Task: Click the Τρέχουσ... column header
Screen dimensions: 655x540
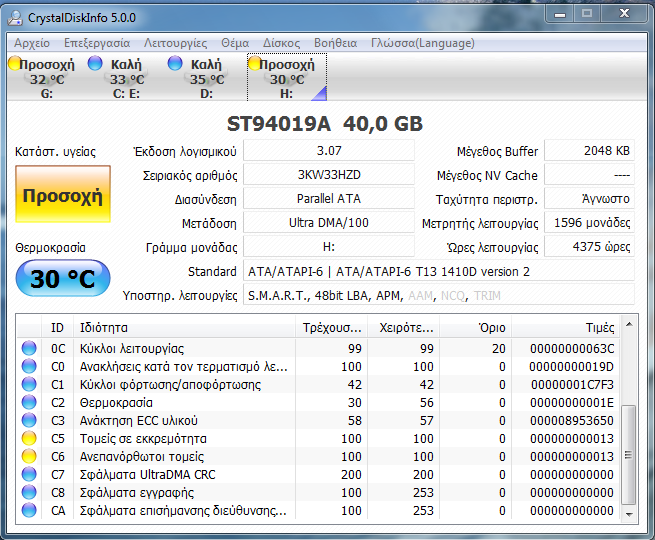Action: (x=332, y=327)
